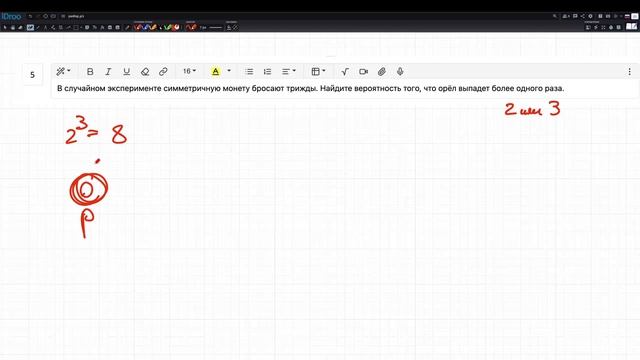
Task: Choose the orange pen preset
Action: [153, 27]
